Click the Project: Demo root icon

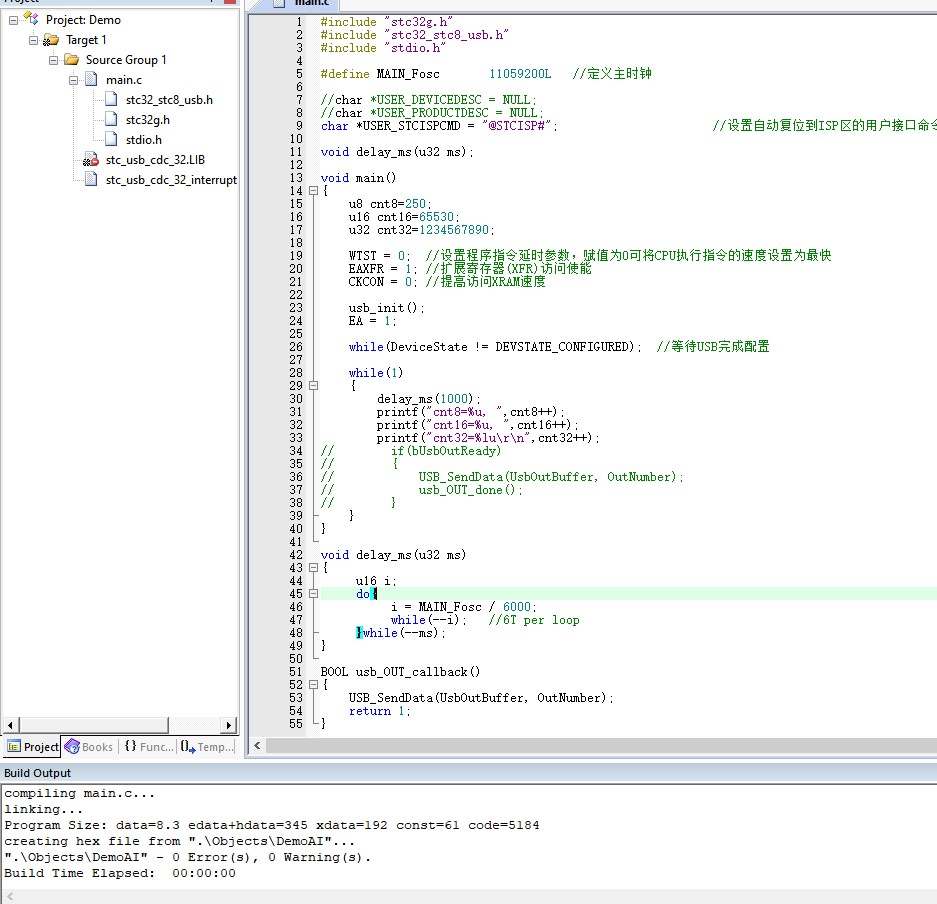click(32, 20)
